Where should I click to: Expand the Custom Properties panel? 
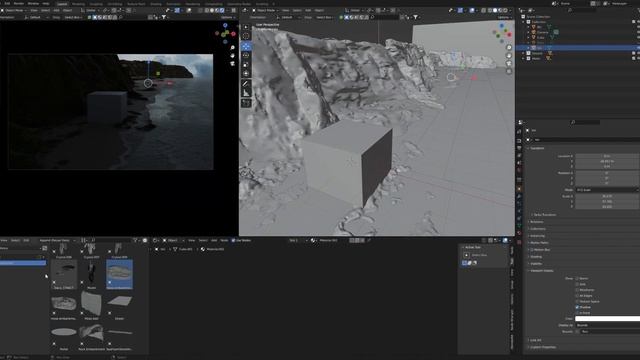[x=542, y=347]
